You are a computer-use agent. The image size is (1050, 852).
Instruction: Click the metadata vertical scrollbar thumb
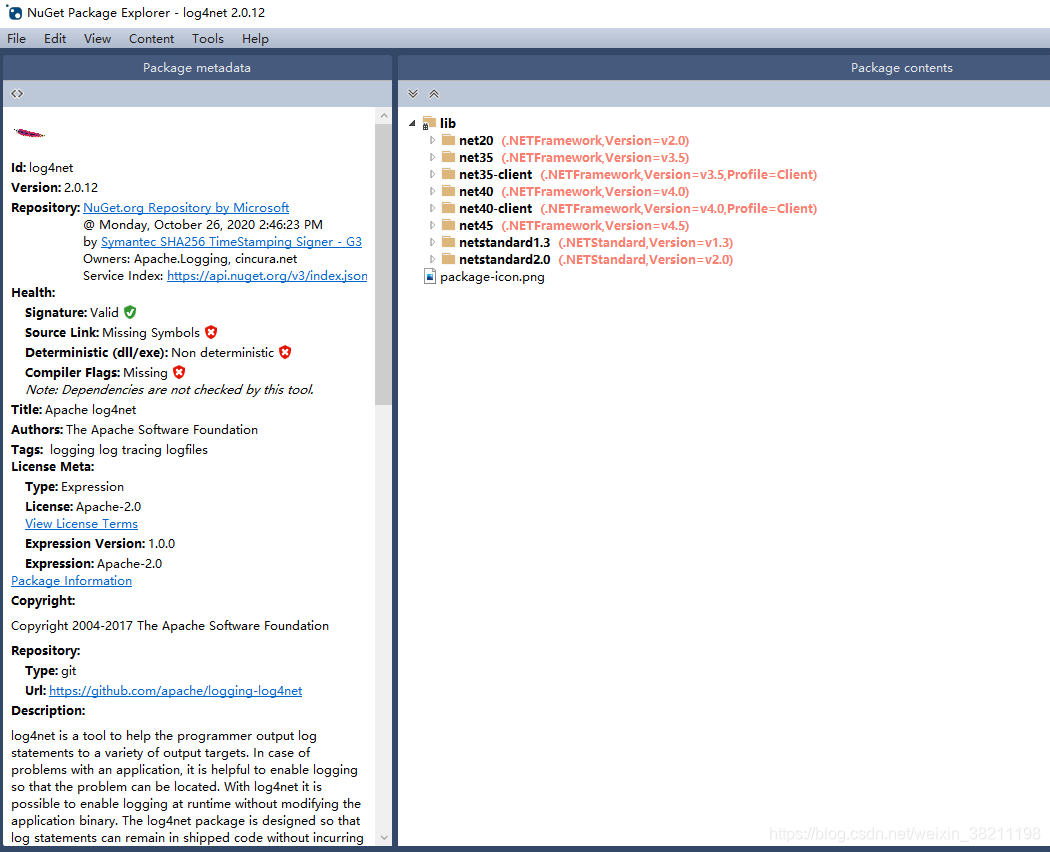coord(384,264)
